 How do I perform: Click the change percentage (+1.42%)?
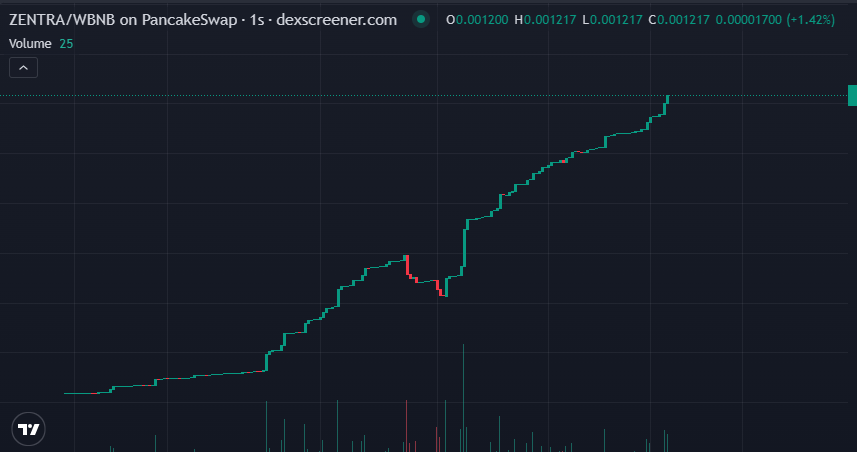[811, 20]
